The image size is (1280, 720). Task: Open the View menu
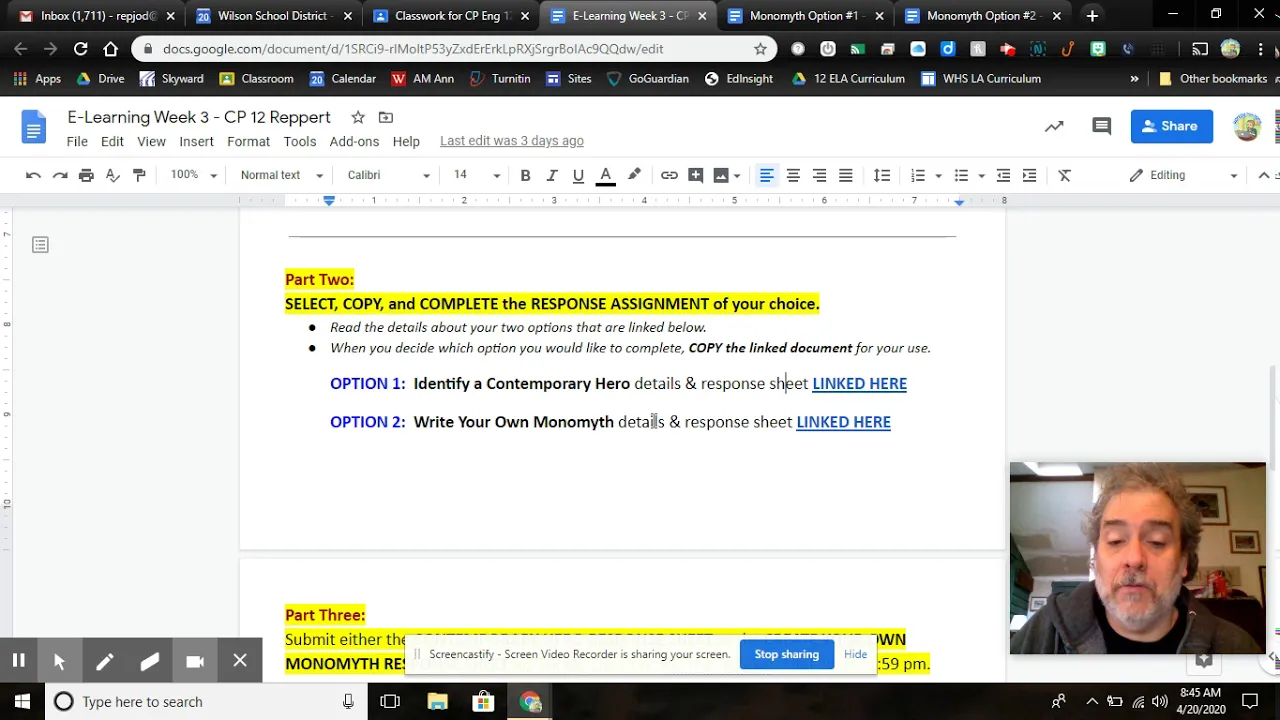151,141
